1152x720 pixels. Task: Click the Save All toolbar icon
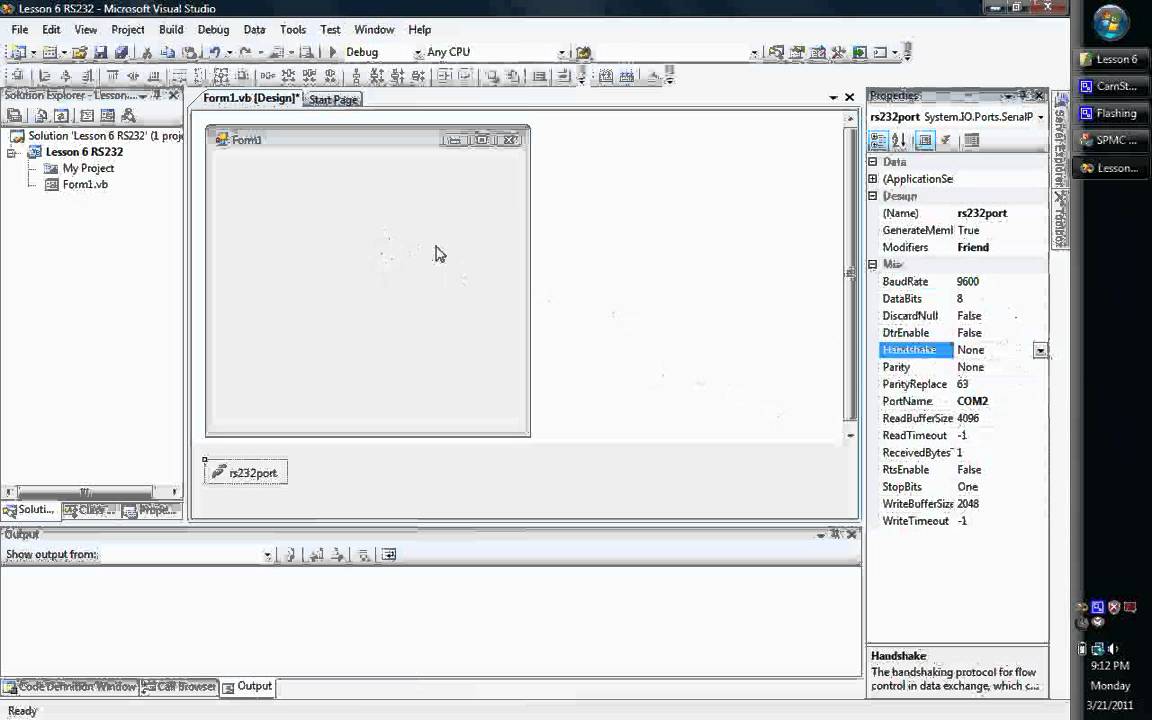click(x=121, y=52)
